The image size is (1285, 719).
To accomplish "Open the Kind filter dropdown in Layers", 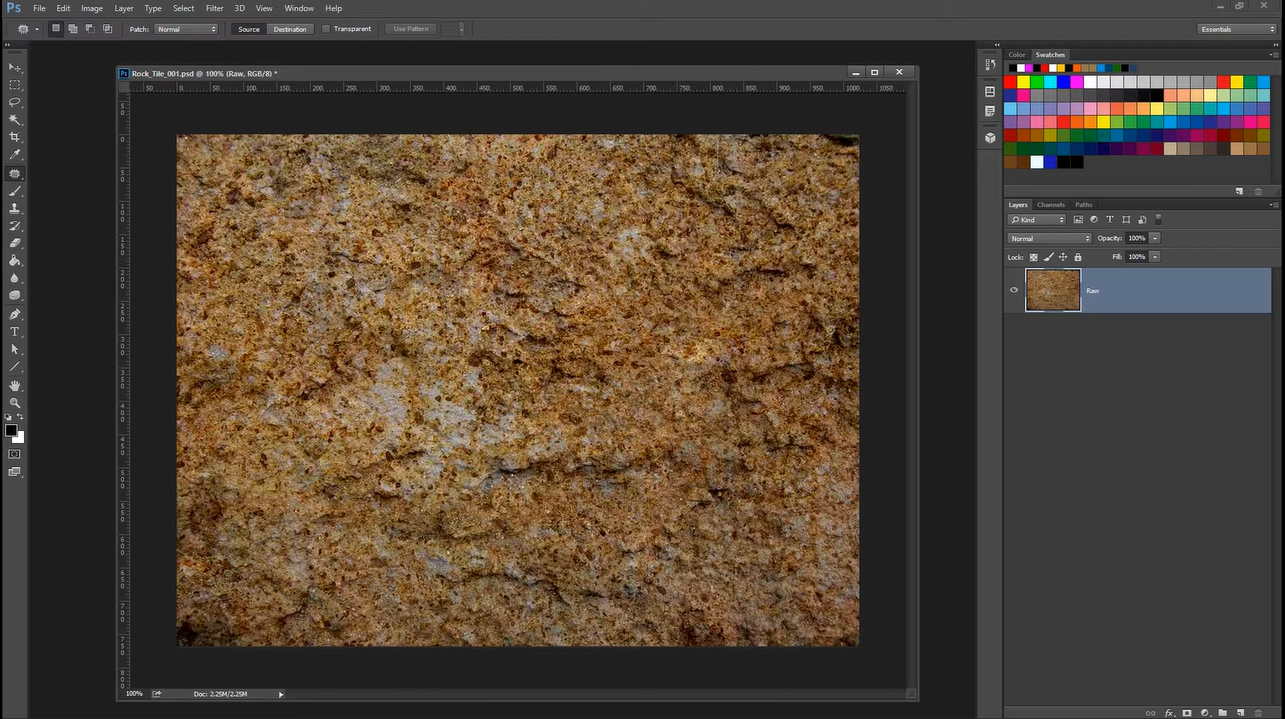I will 1037,219.
